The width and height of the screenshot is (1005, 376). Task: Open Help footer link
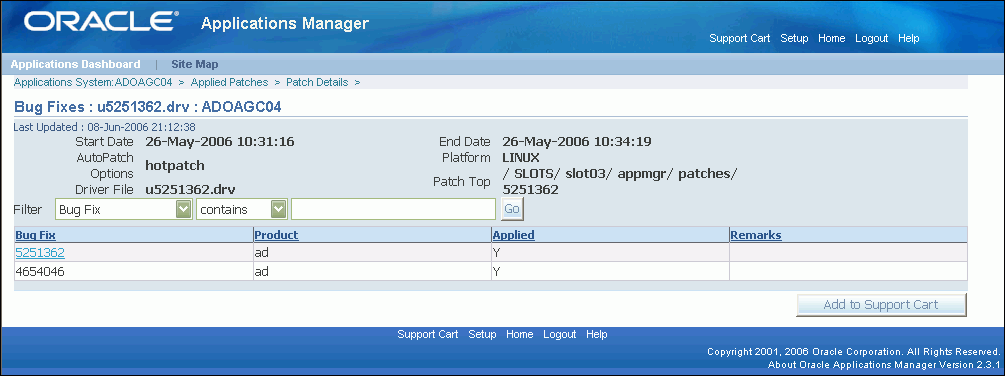597,334
